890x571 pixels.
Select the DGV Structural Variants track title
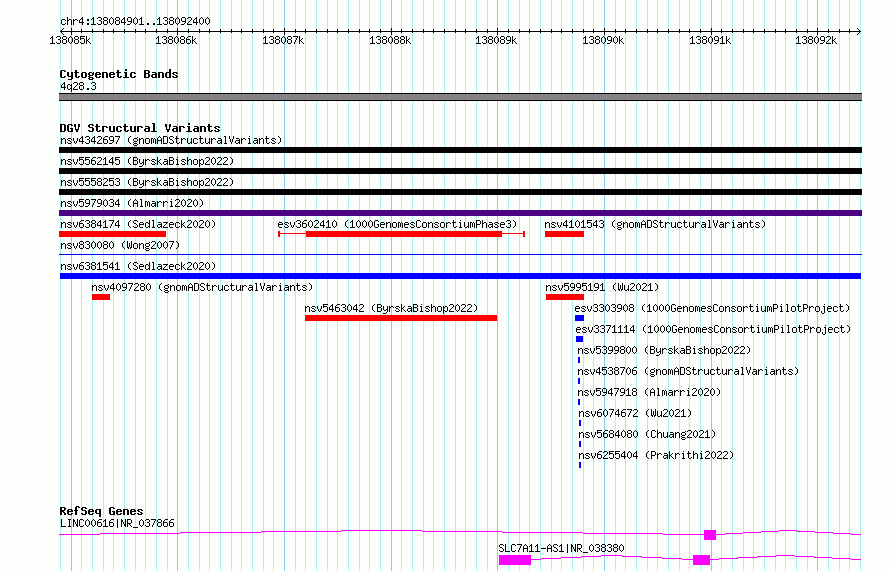140,128
